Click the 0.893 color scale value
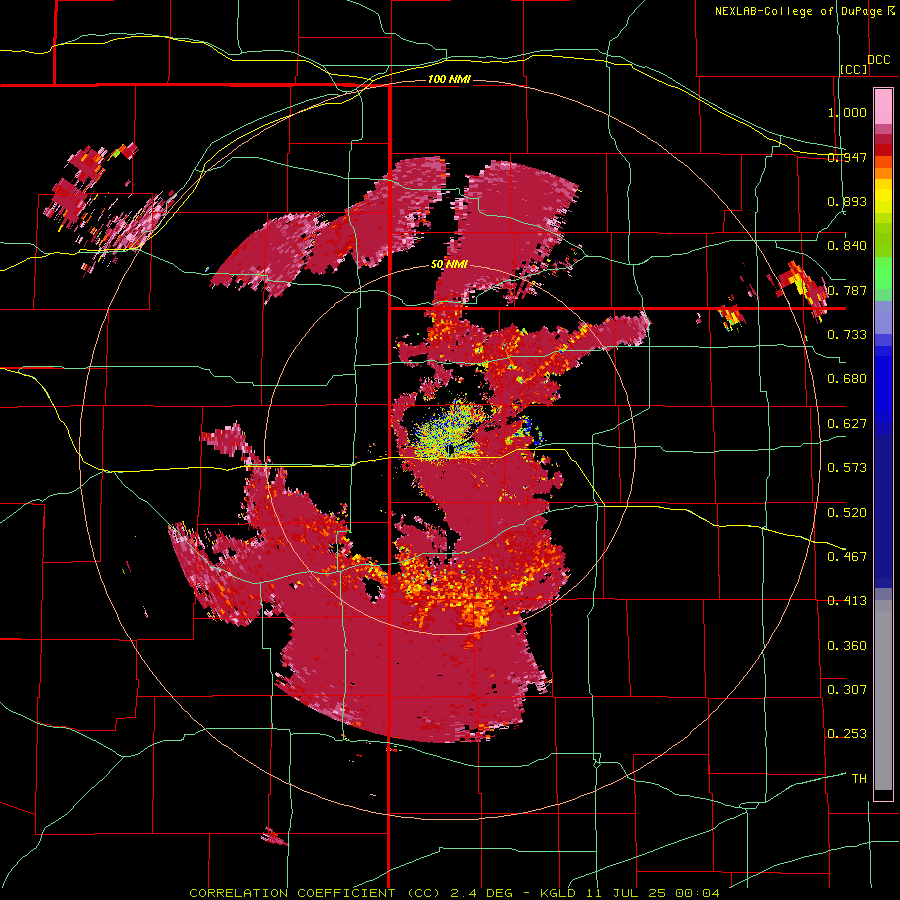 pos(847,201)
